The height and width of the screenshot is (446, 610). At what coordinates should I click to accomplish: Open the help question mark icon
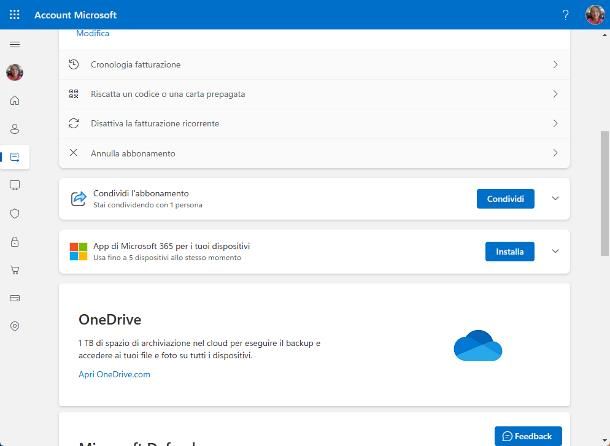(565, 15)
